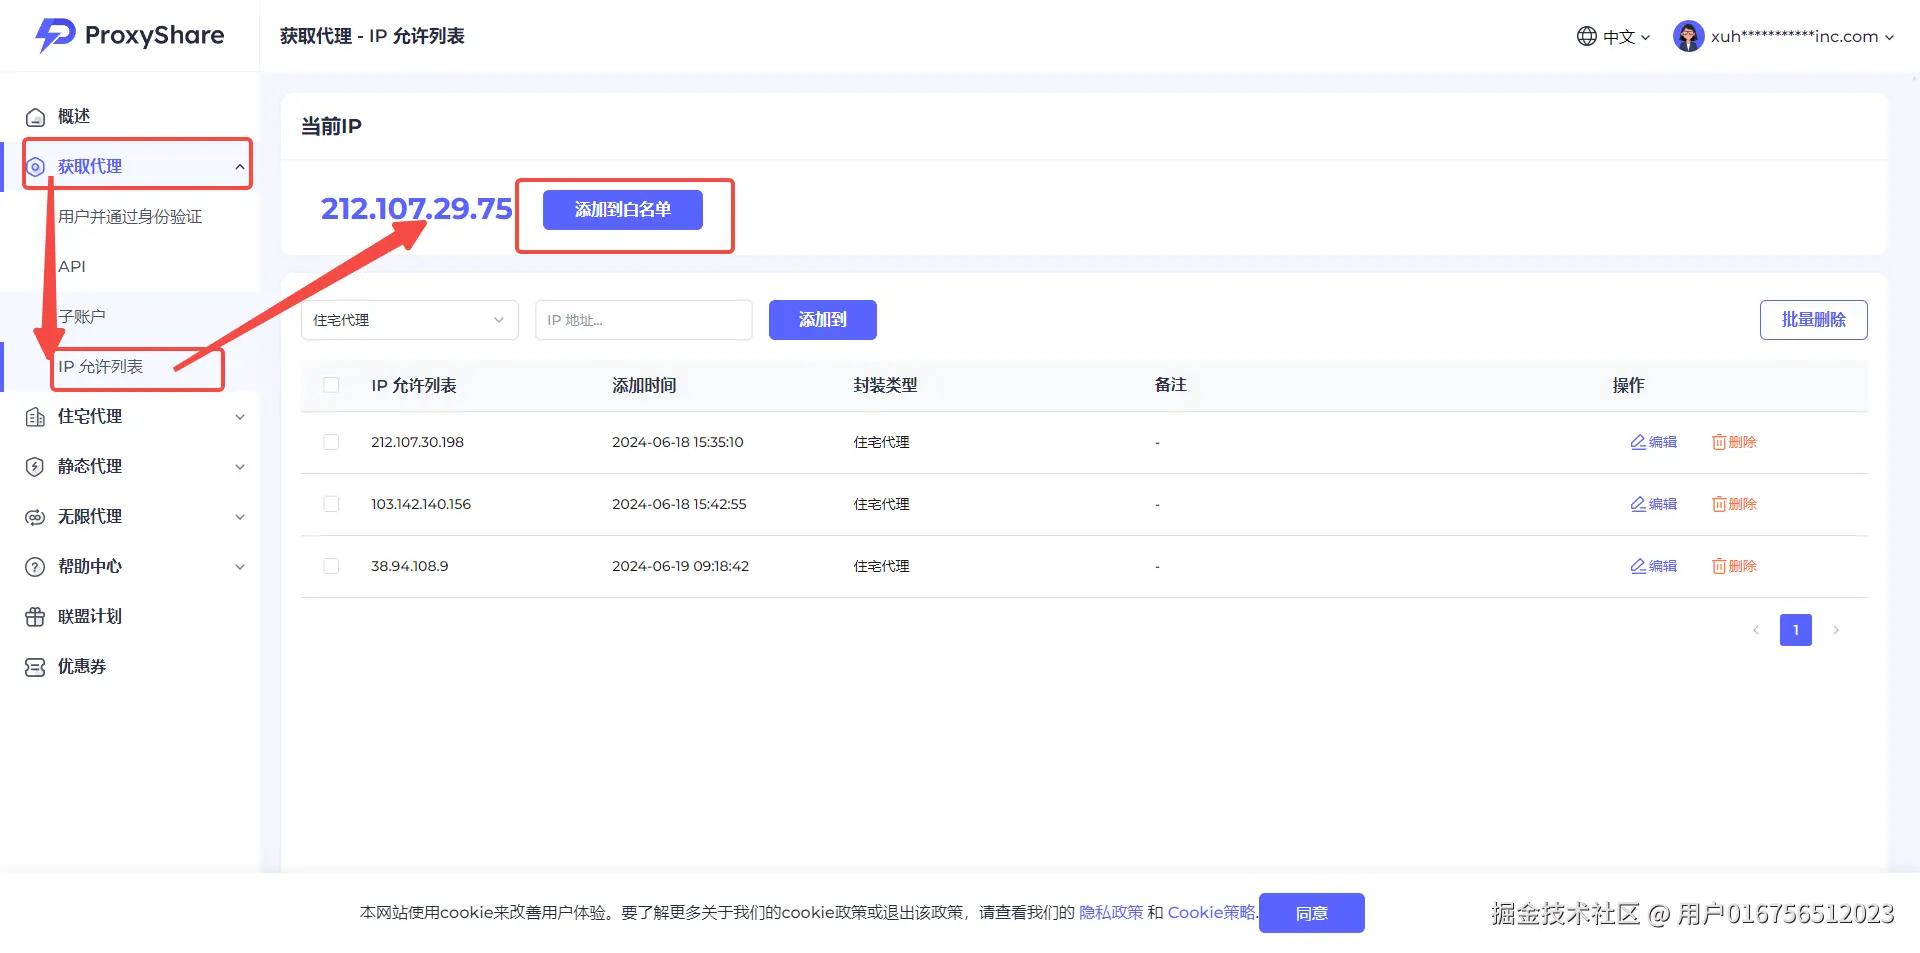This screenshot has width=1920, height=953.
Task: Open the 无限代理 section icon
Action: coord(36,517)
